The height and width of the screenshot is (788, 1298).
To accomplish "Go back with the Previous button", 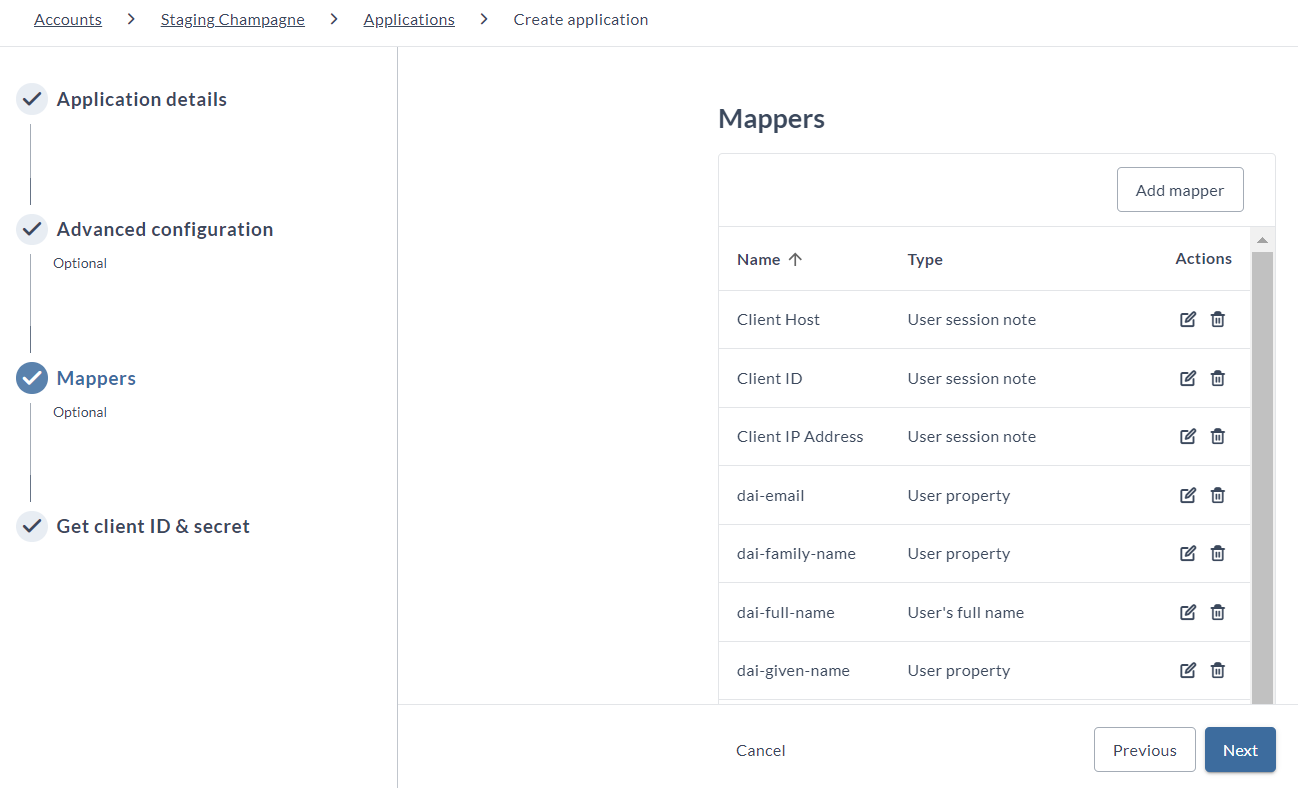I will click(x=1145, y=750).
